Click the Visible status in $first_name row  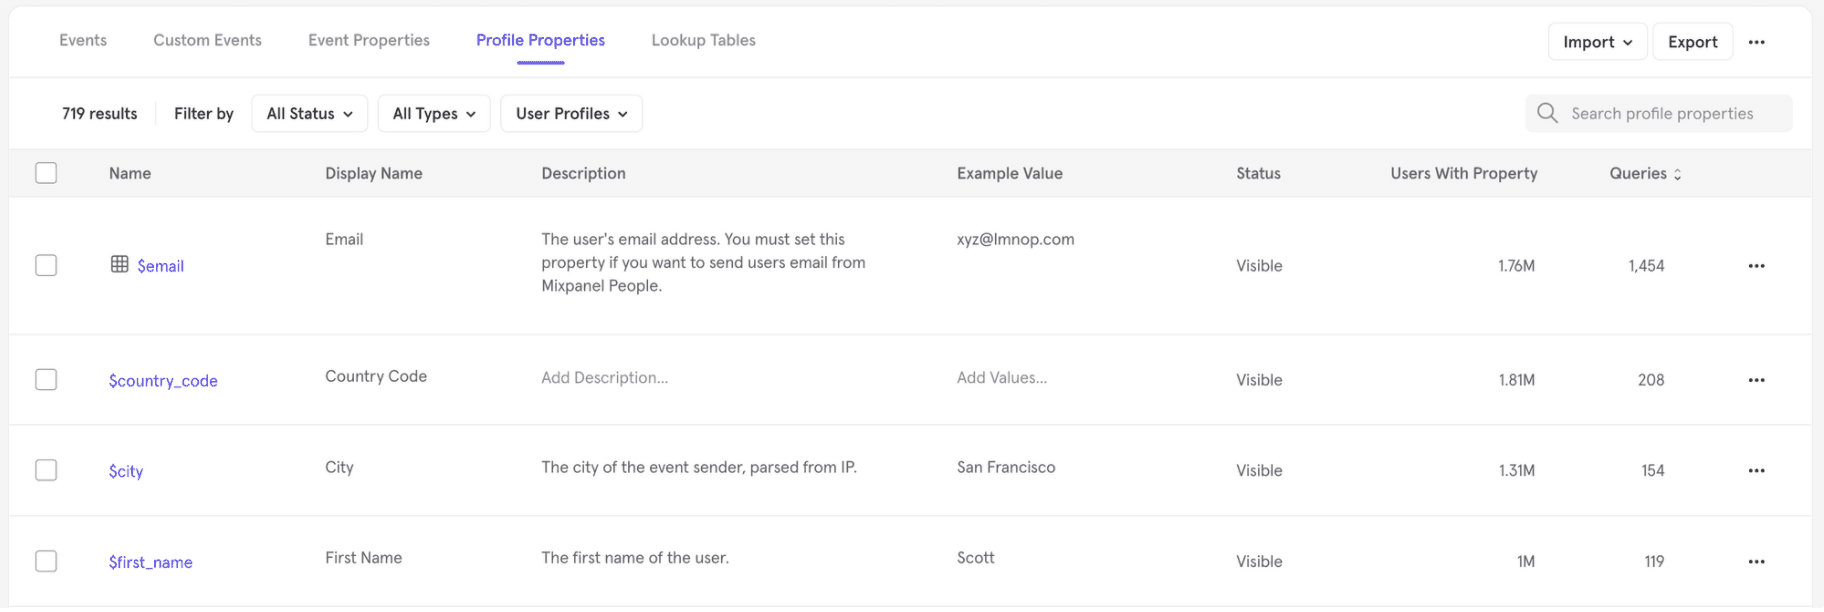(x=1259, y=562)
